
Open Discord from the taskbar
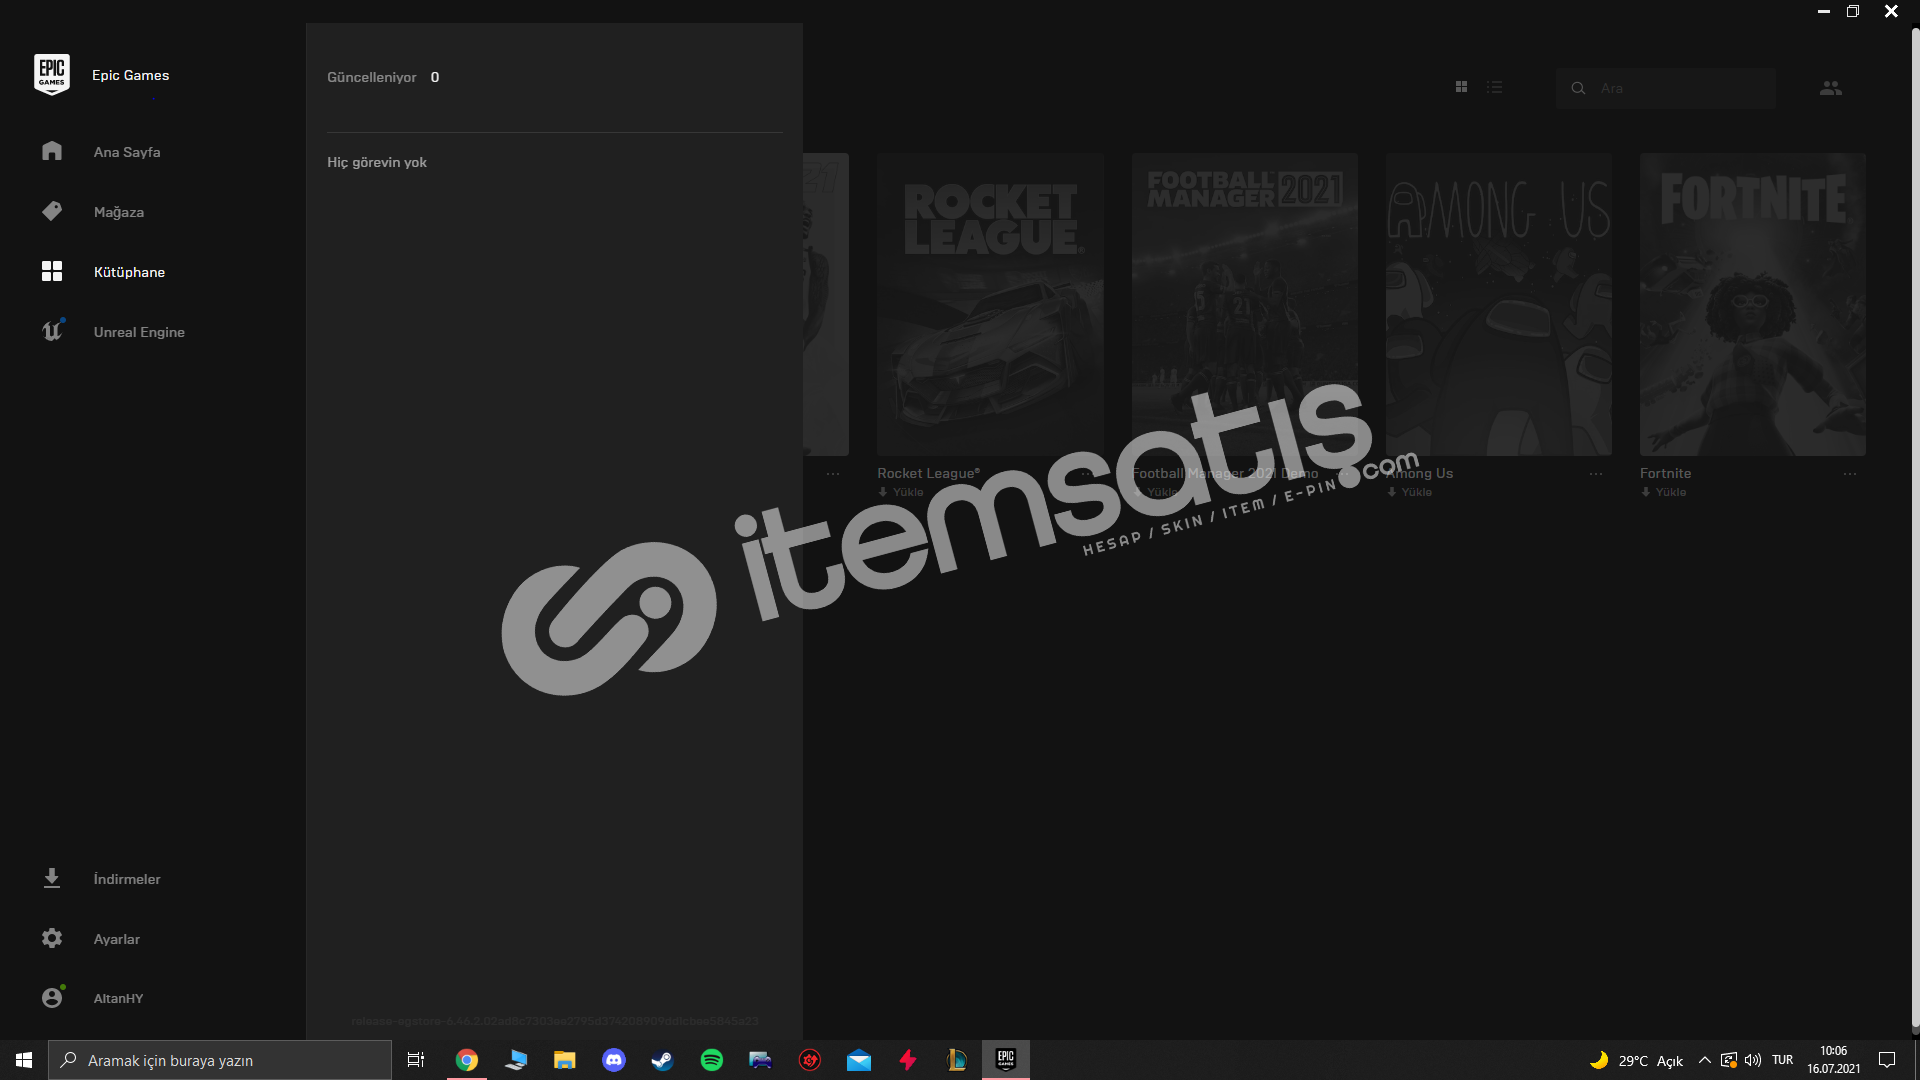point(614,1060)
